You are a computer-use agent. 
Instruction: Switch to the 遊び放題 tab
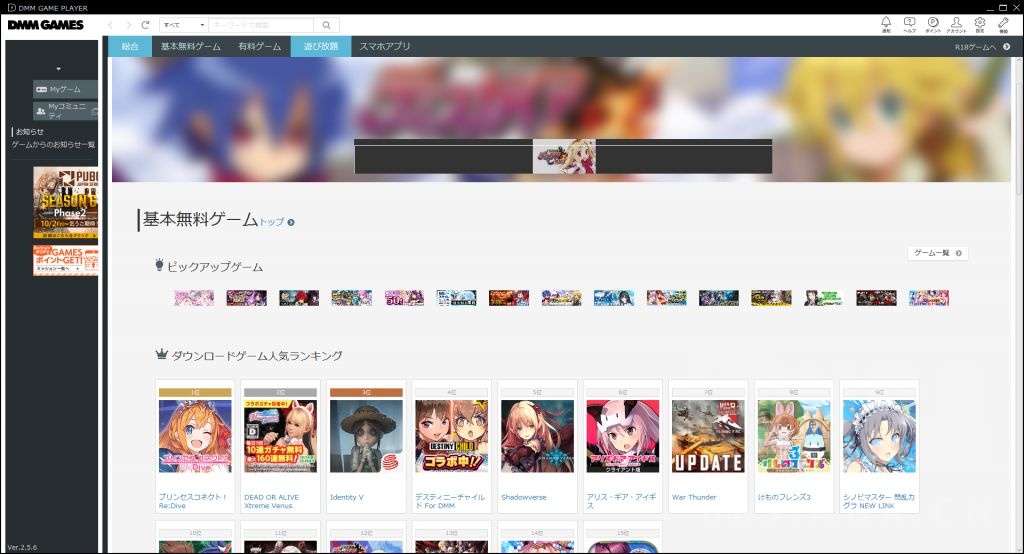click(x=321, y=46)
